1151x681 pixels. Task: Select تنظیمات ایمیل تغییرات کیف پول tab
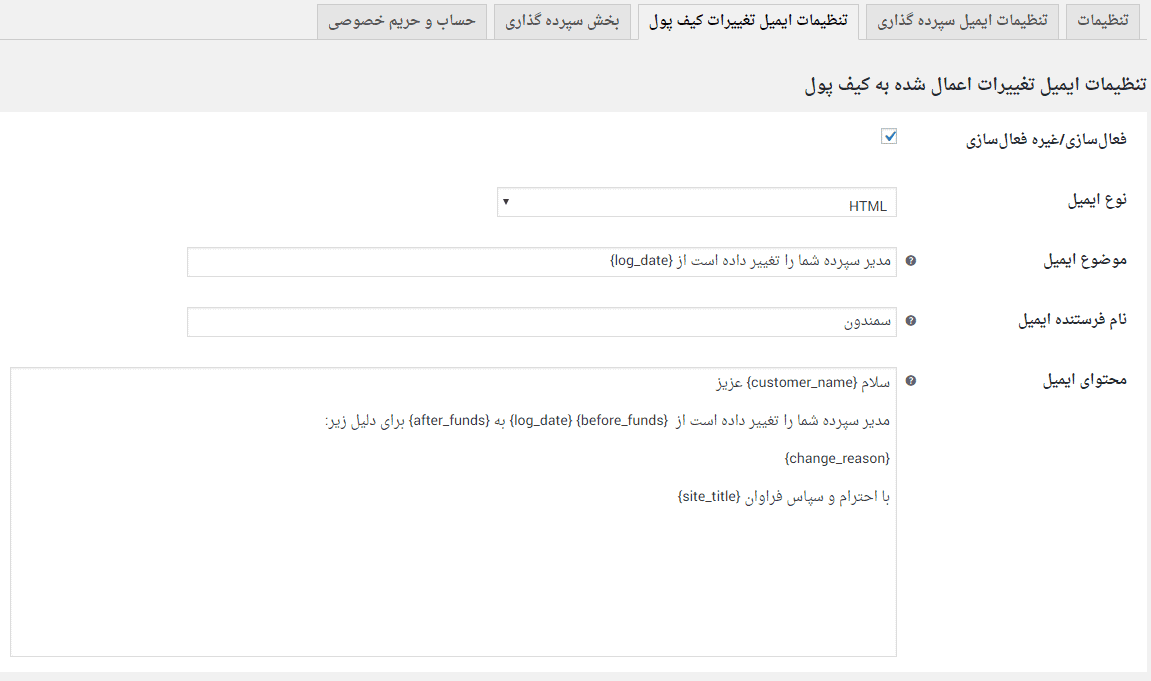(x=748, y=21)
